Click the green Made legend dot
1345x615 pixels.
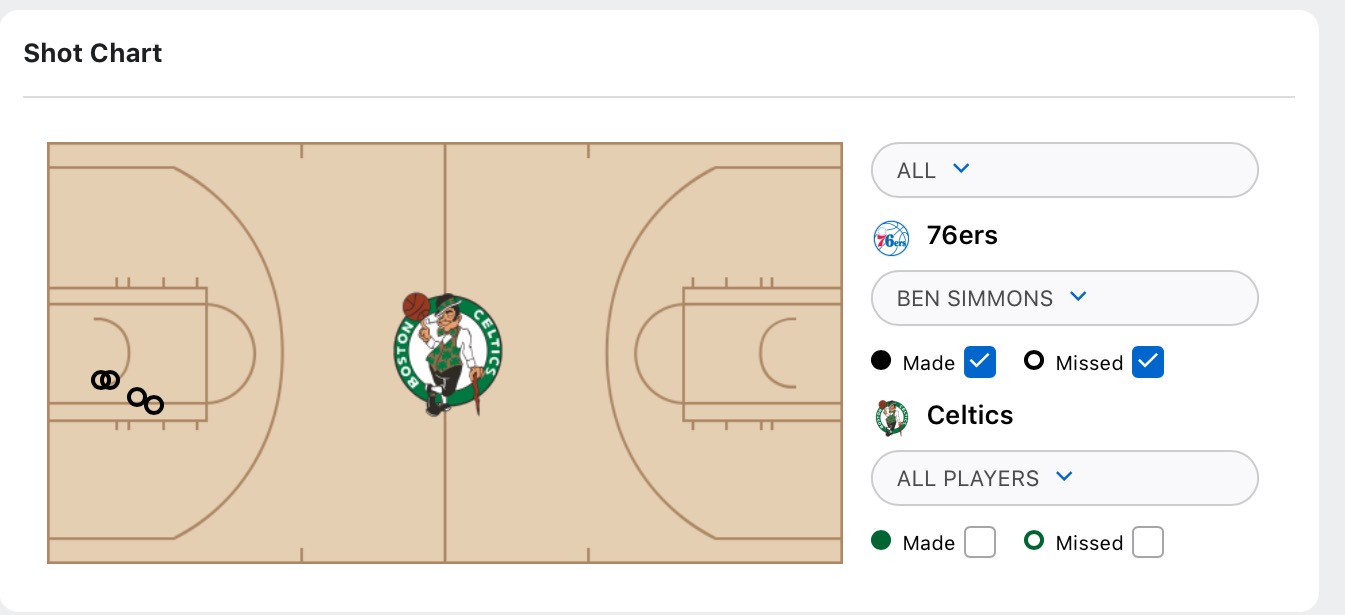(x=881, y=541)
